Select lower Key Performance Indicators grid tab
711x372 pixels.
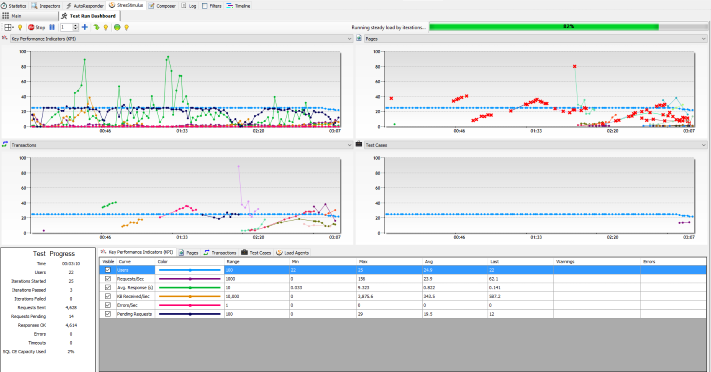[137, 252]
